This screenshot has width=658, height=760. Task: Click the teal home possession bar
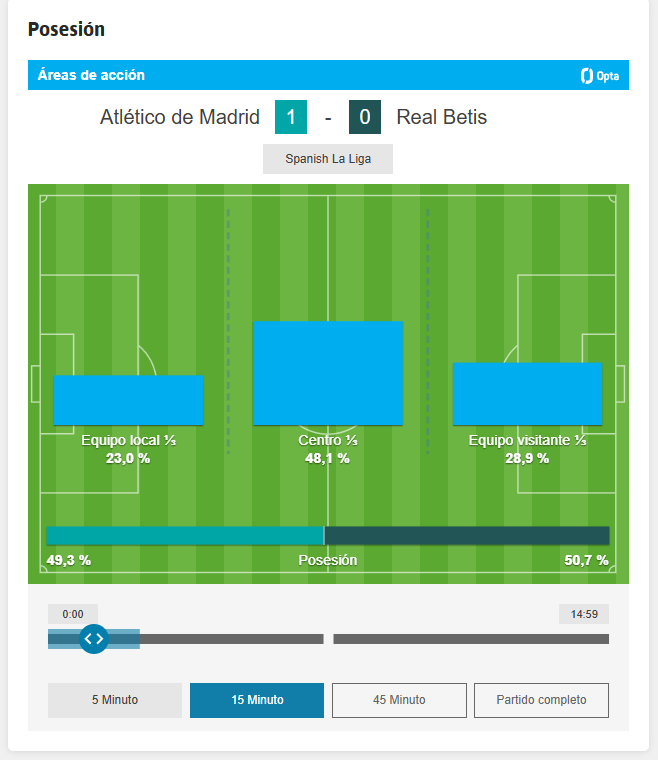[x=185, y=536]
